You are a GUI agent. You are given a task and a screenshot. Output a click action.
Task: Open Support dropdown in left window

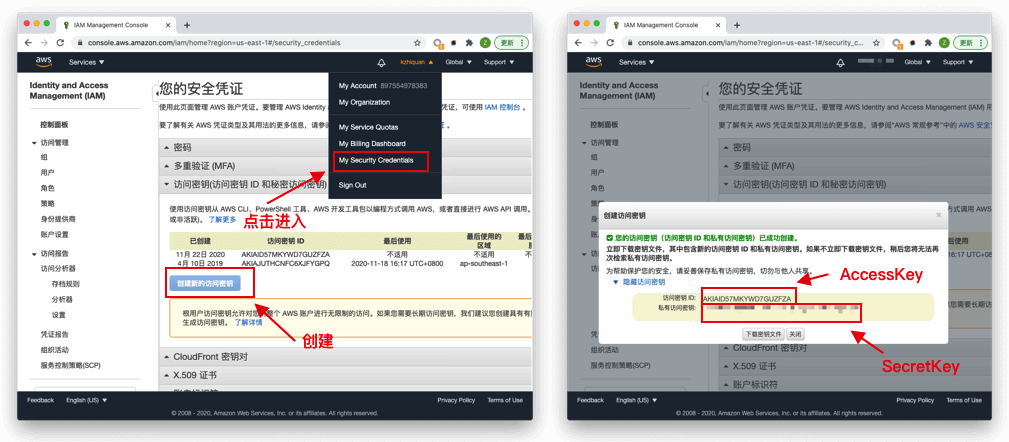click(499, 62)
